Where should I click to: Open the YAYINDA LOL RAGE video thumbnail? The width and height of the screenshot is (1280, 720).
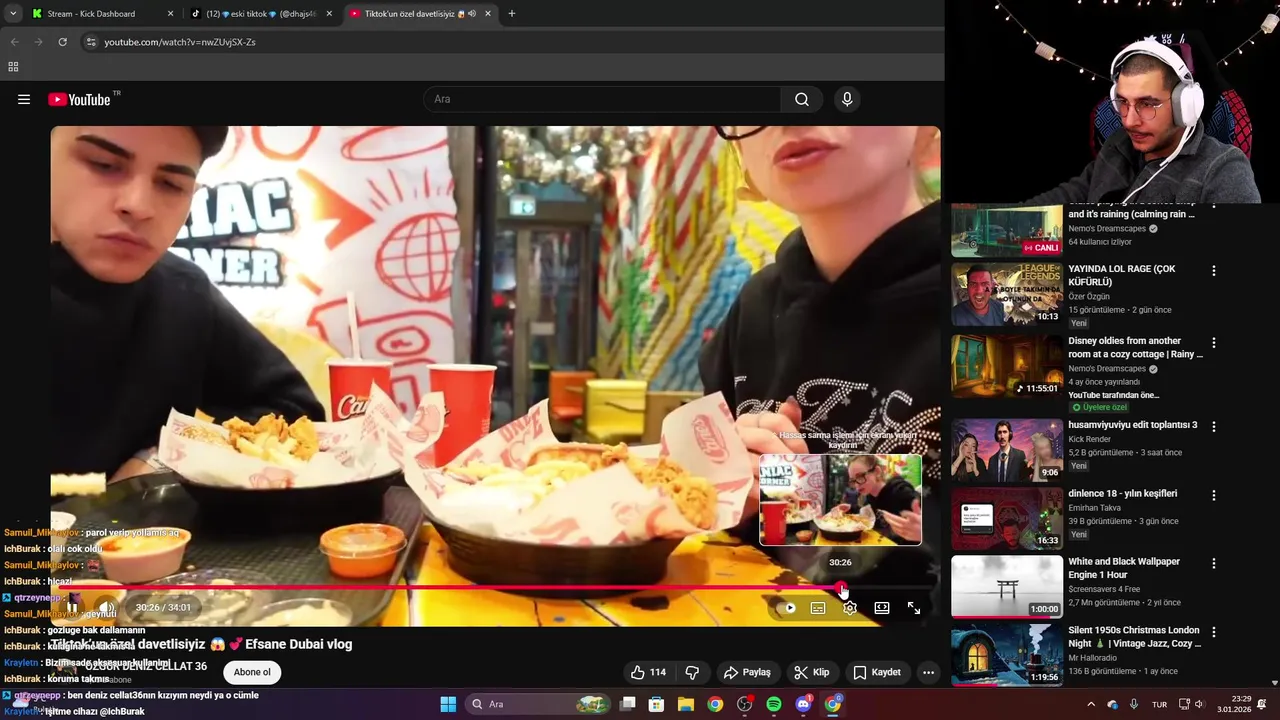(x=1006, y=294)
